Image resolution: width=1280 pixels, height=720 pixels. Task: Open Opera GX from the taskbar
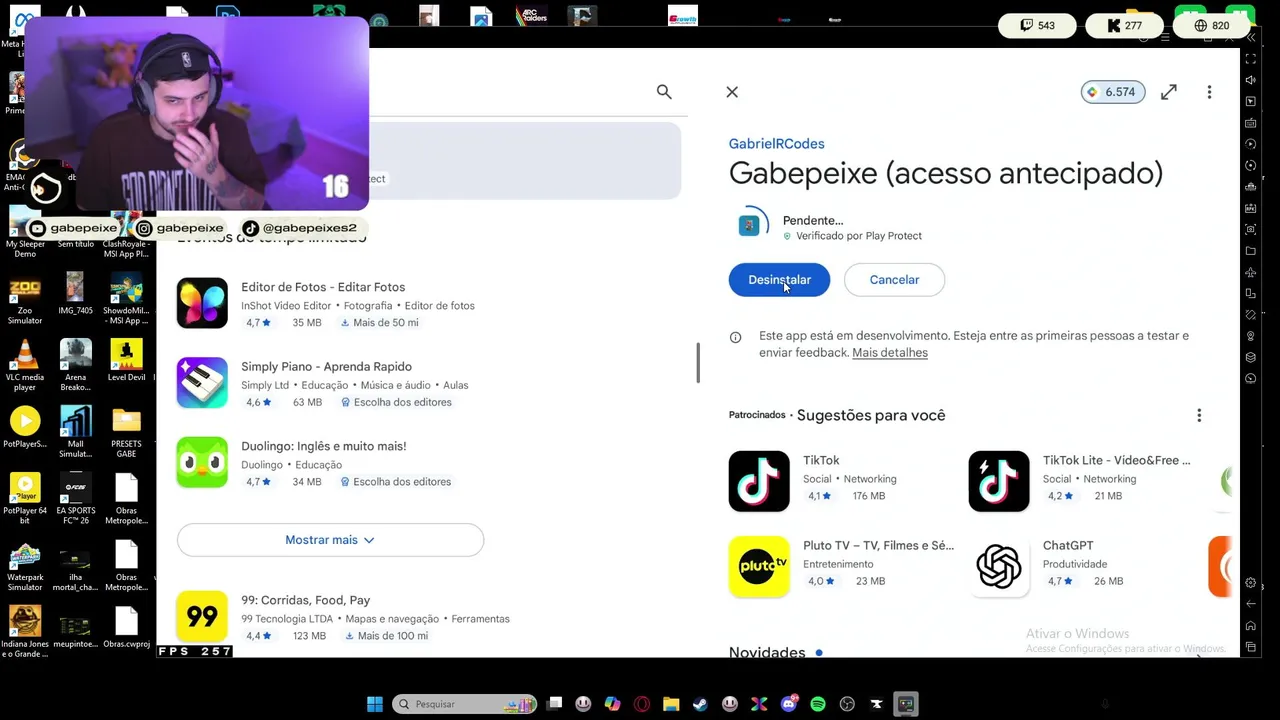pos(642,704)
